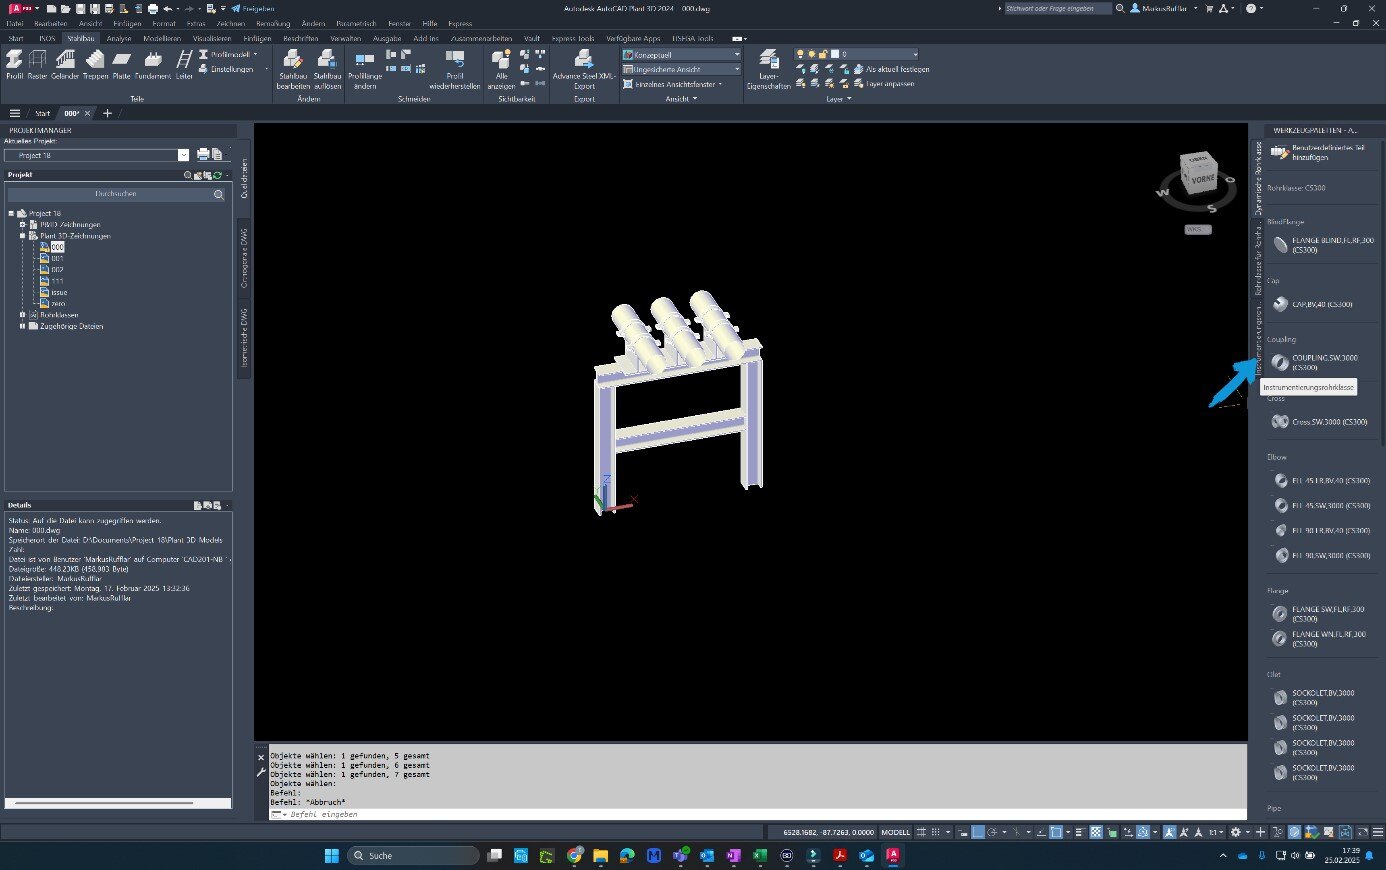Viewport: 1386px width, 870px height.
Task: Switch to the Modellieren ribbon tab
Action: coord(162,38)
